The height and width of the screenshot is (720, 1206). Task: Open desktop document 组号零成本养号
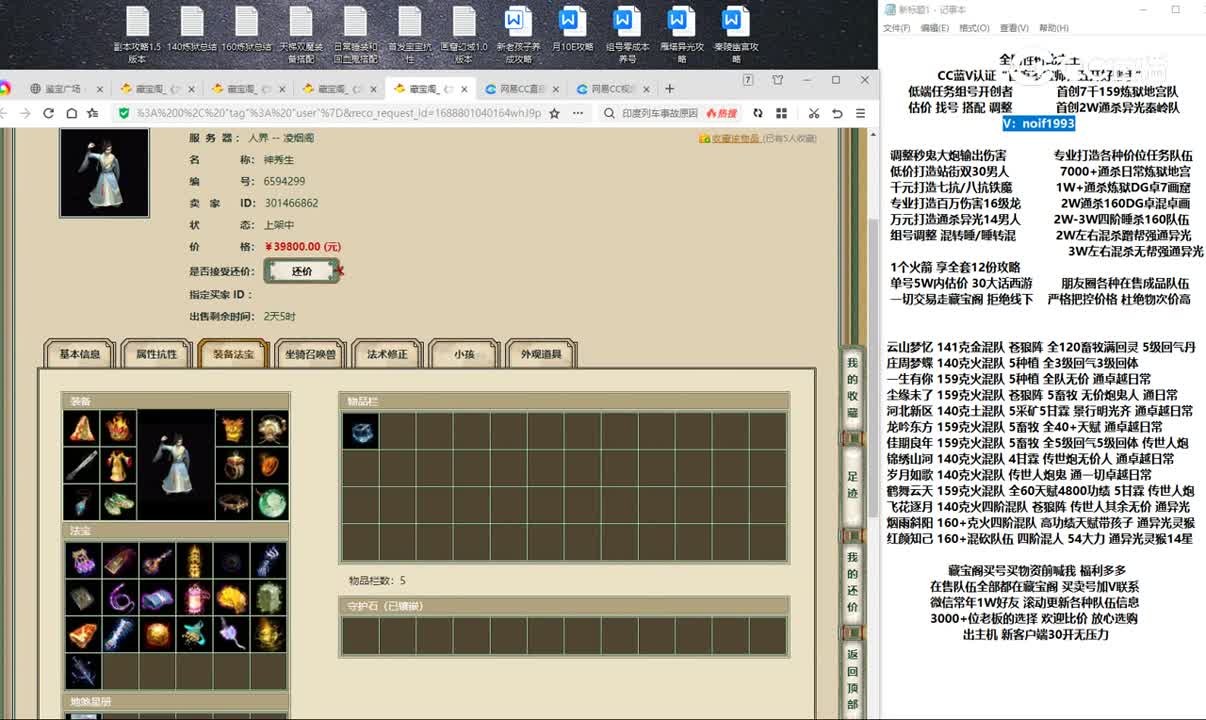pos(627,36)
